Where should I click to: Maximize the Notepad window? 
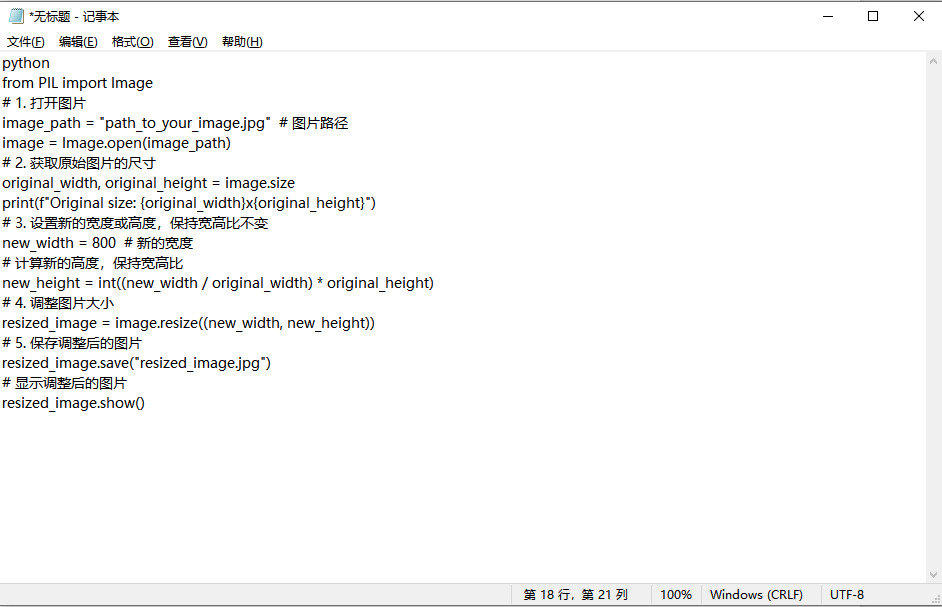(x=873, y=16)
